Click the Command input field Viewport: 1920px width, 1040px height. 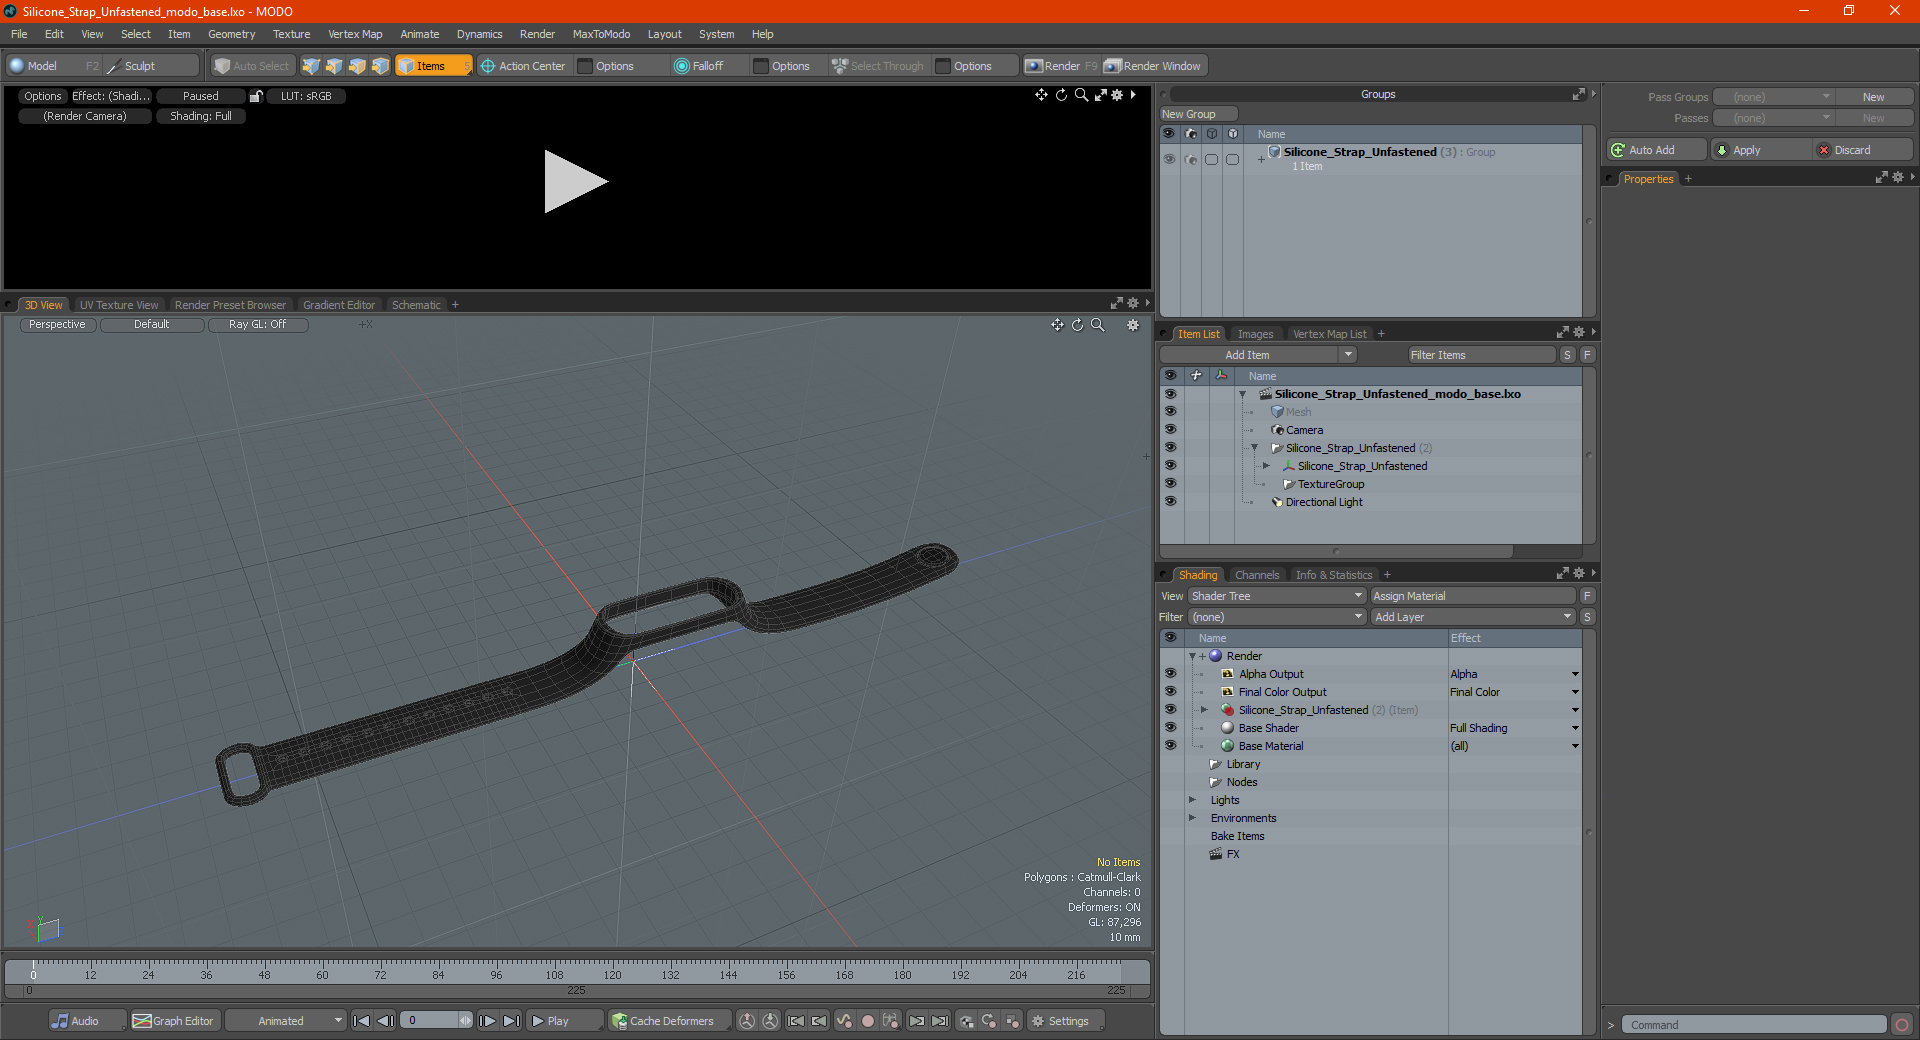(1754, 1025)
